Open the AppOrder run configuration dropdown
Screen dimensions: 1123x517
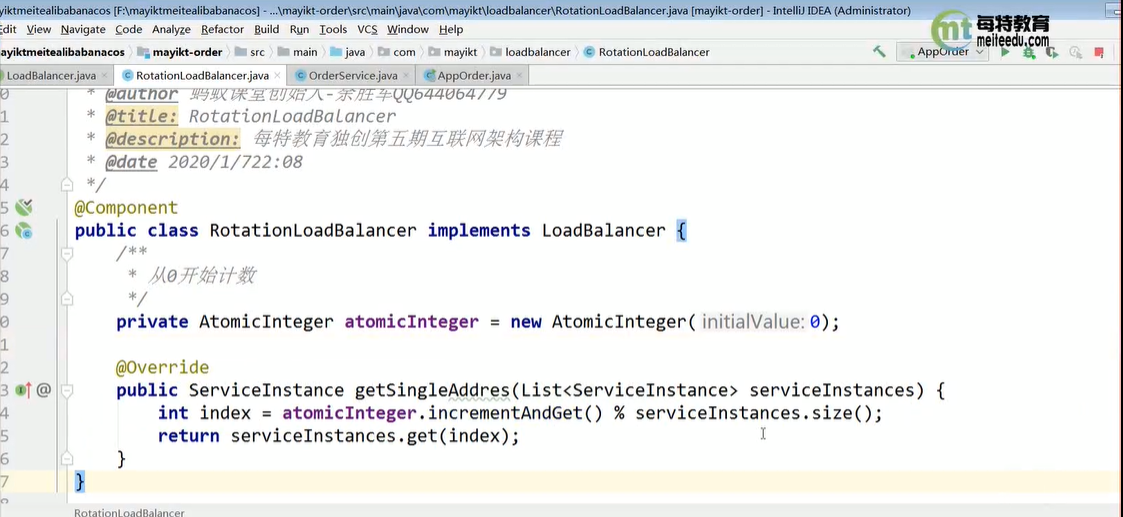[x=943, y=52]
